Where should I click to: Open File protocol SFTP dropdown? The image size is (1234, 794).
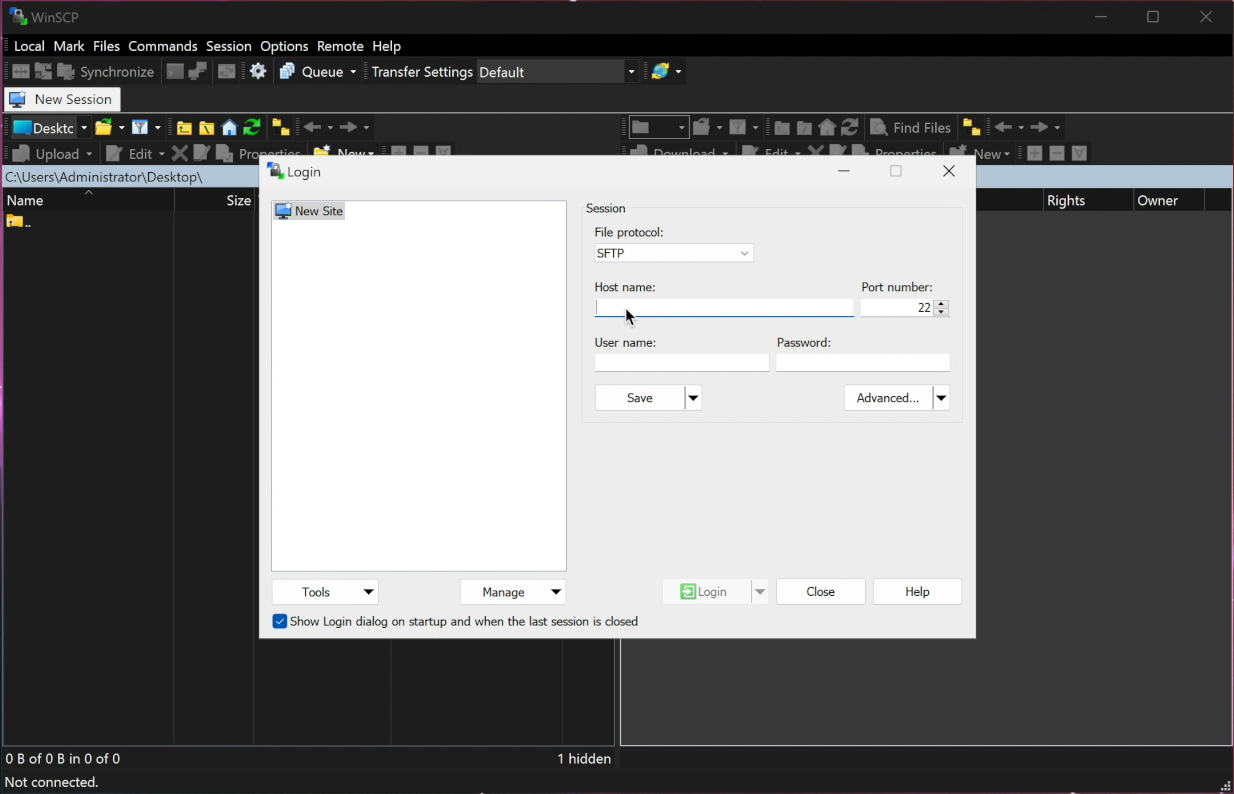pyautogui.click(x=674, y=253)
